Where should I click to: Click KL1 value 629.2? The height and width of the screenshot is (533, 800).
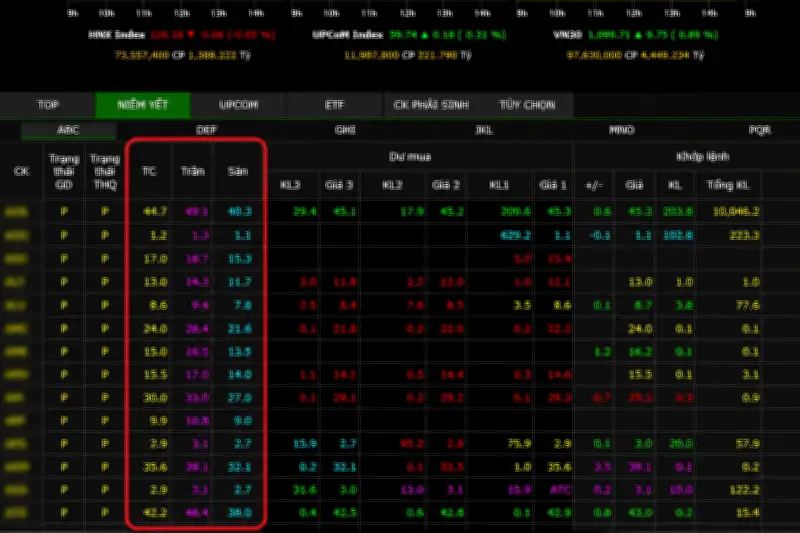(516, 235)
